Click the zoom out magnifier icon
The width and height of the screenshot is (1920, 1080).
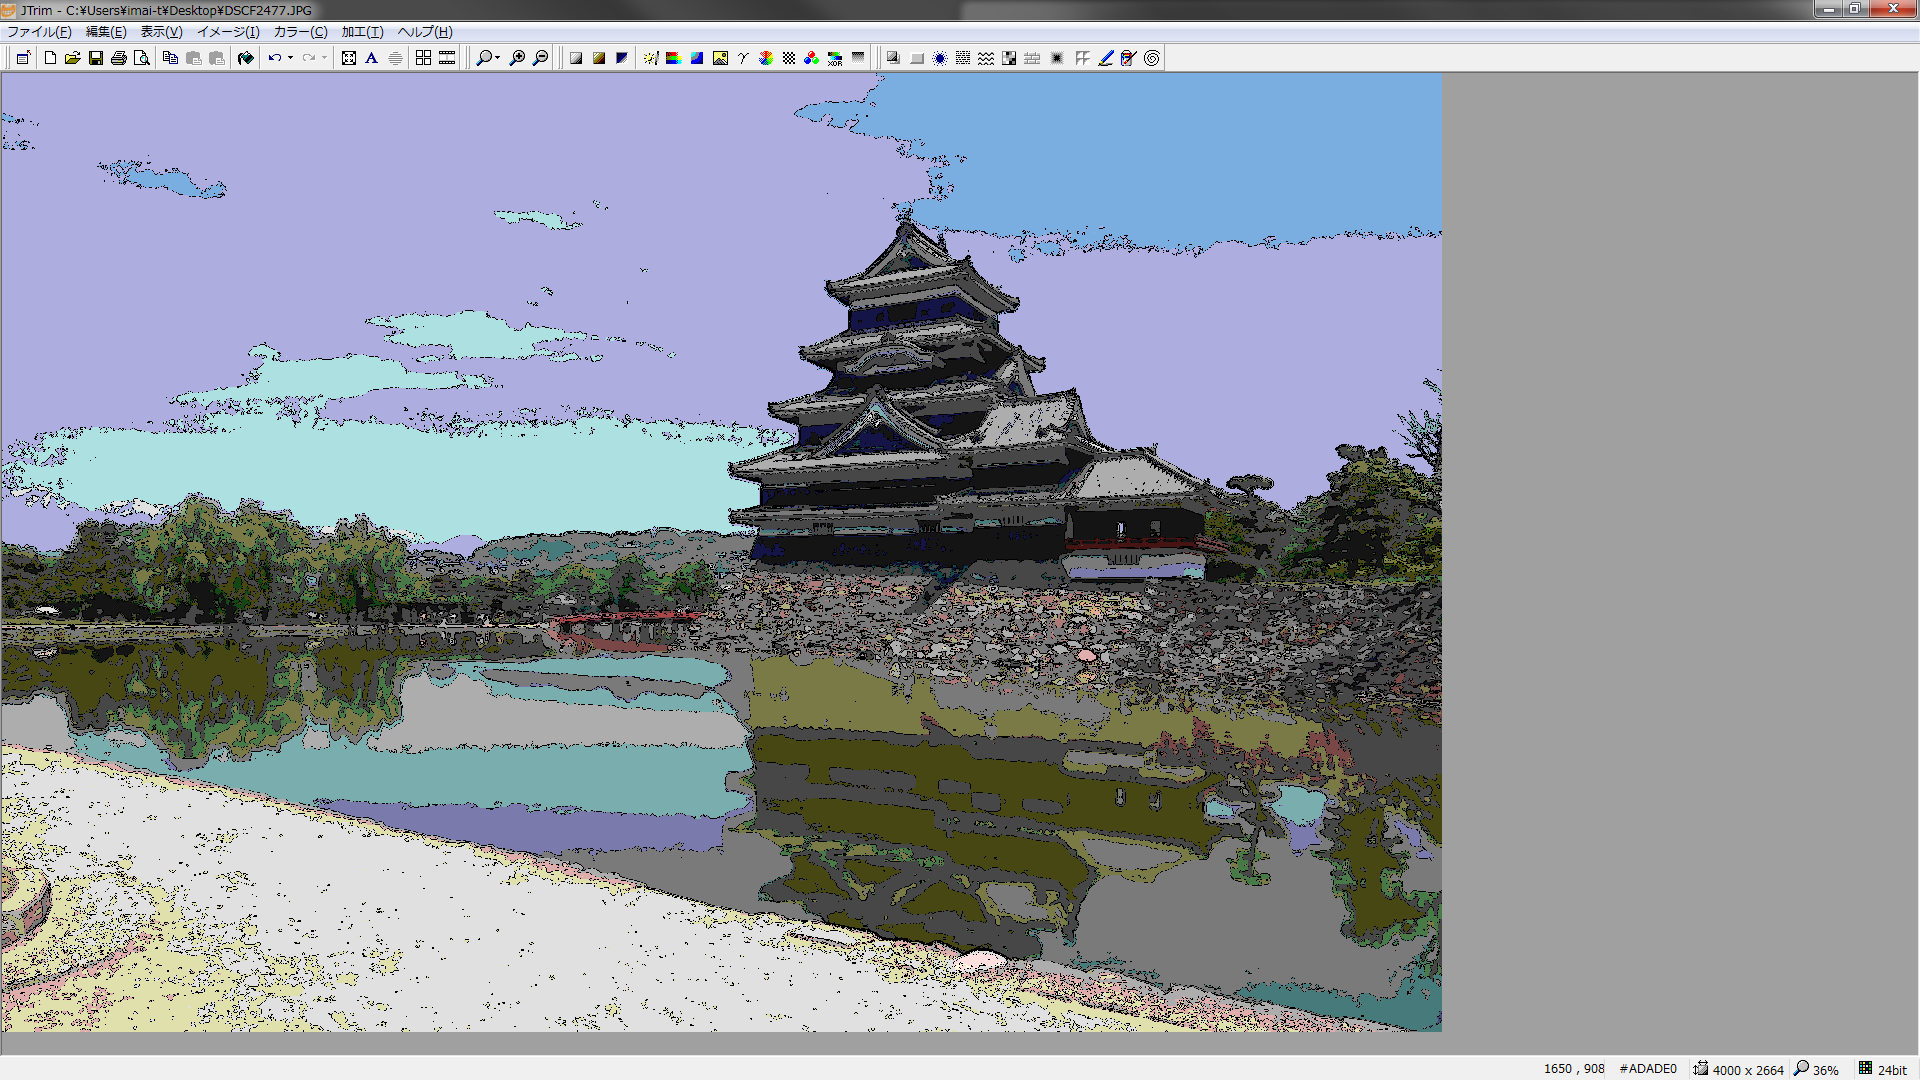[540, 58]
